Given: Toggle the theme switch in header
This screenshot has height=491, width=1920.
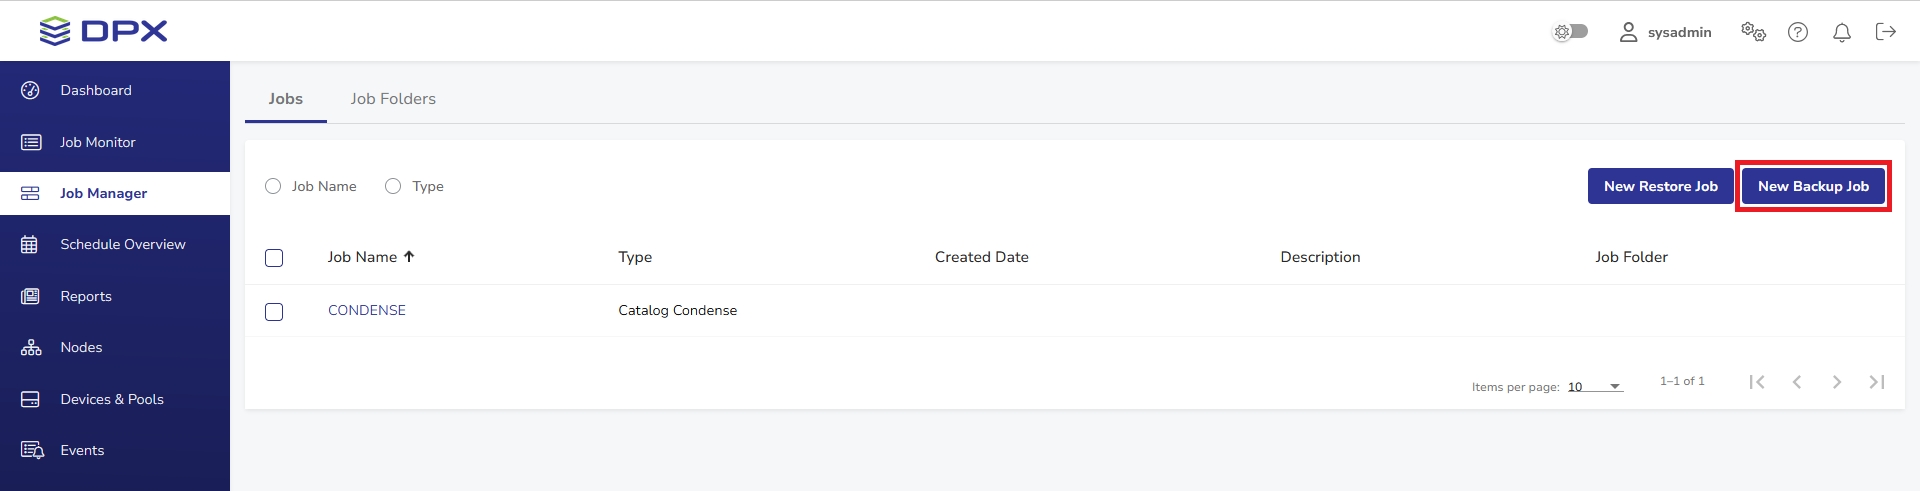Looking at the screenshot, I should (1570, 32).
